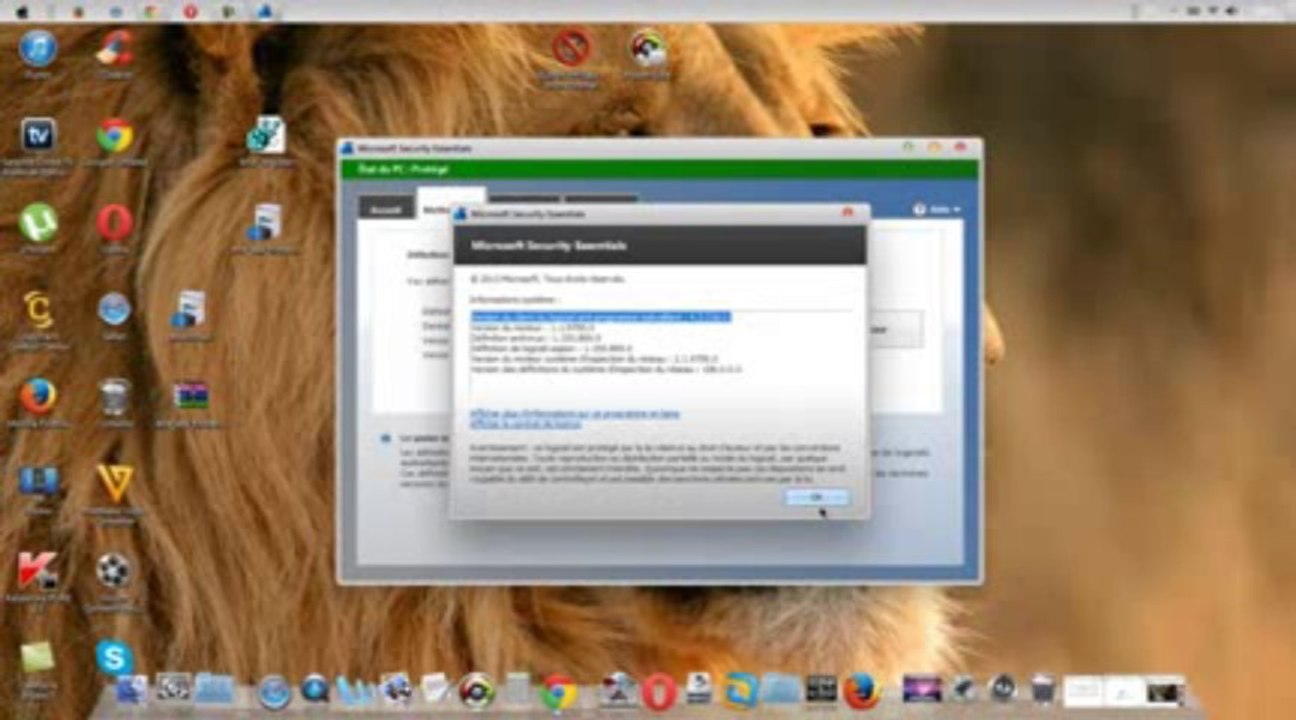Open the Opera desktop icon

pyautogui.click(x=115, y=222)
